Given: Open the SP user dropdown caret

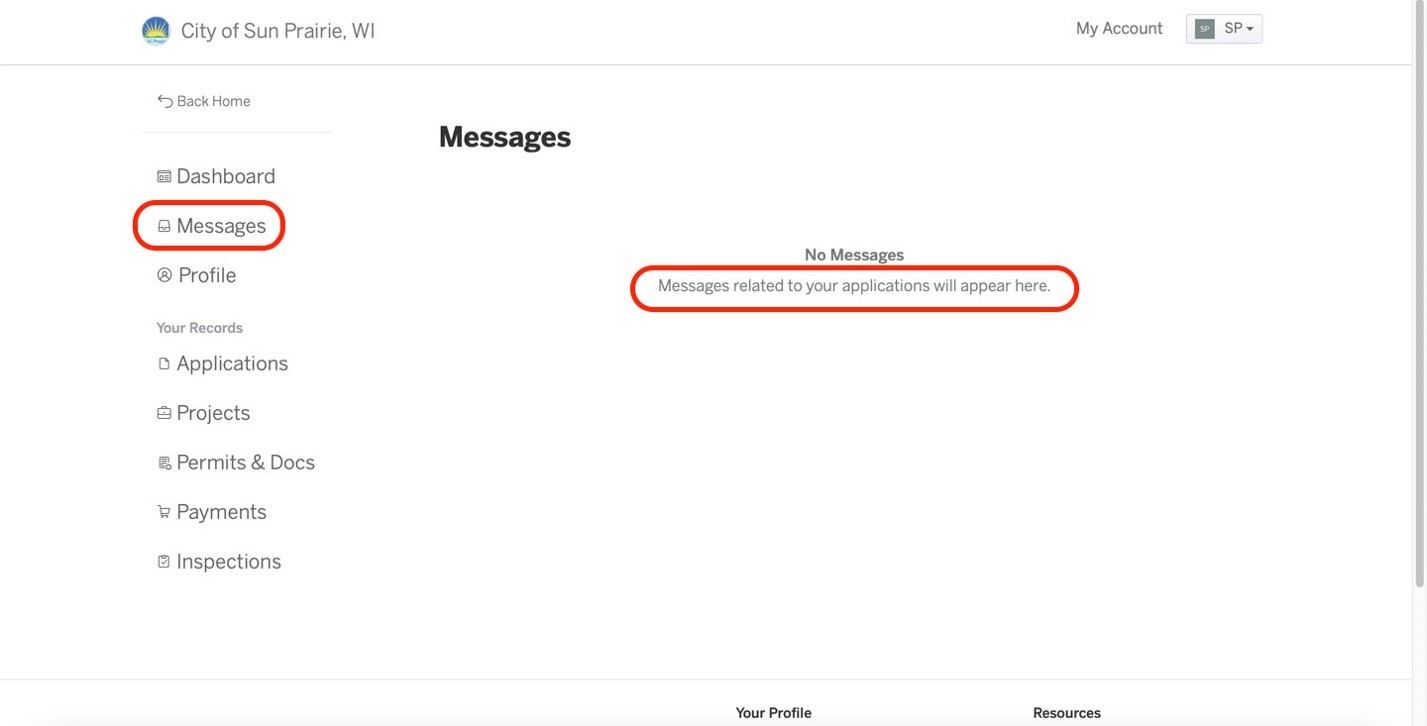Looking at the screenshot, I should (x=1250, y=29).
